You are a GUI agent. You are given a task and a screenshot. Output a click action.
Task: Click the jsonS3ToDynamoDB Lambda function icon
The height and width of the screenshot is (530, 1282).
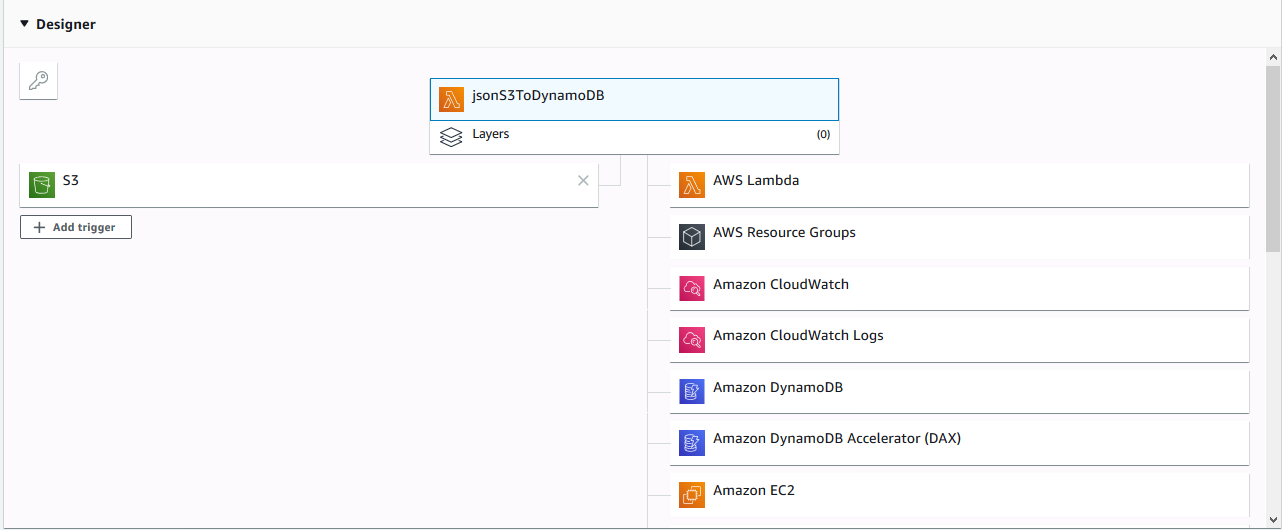(451, 99)
